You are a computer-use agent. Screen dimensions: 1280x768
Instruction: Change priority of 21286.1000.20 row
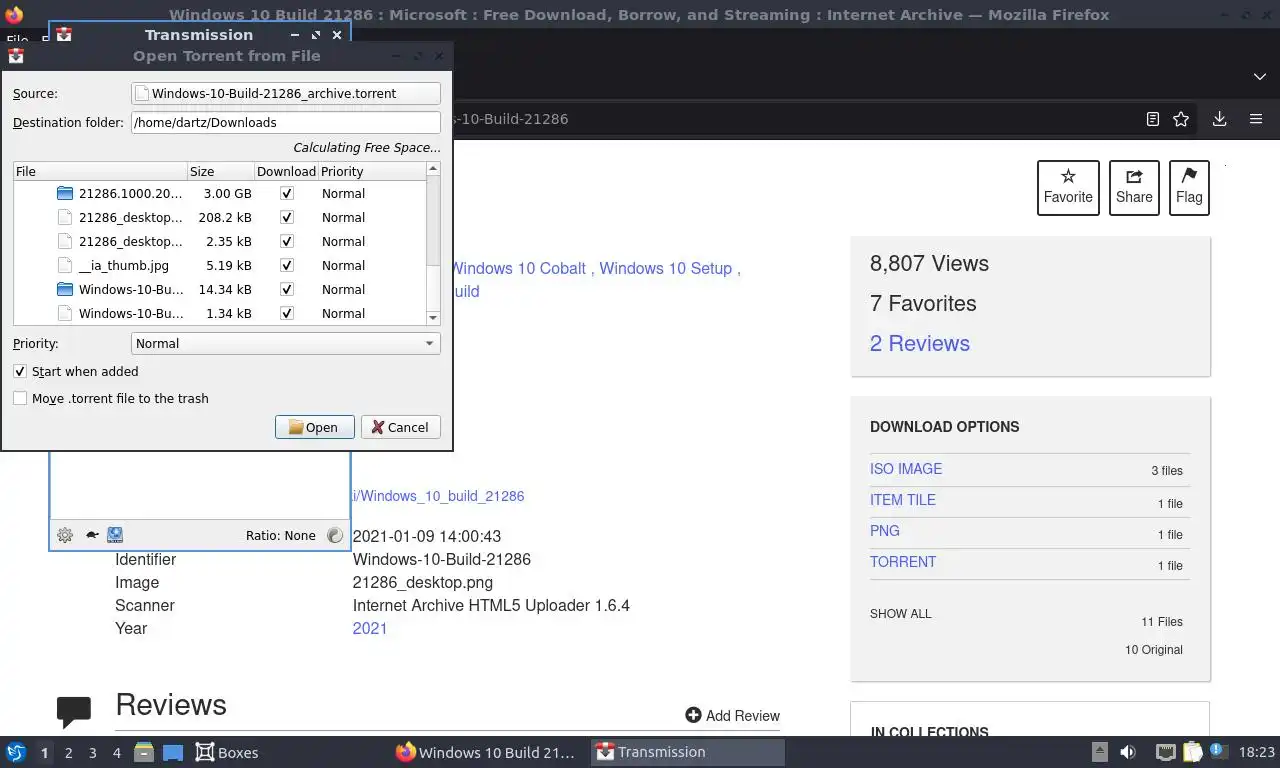[343, 193]
